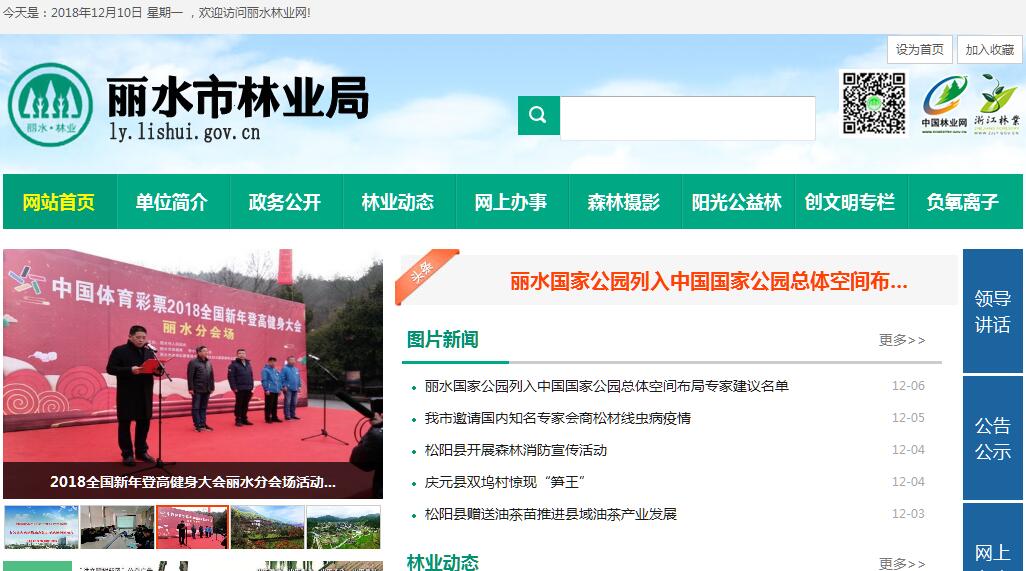Open the 领导讲话 side panel
1026x571 pixels.
(993, 311)
